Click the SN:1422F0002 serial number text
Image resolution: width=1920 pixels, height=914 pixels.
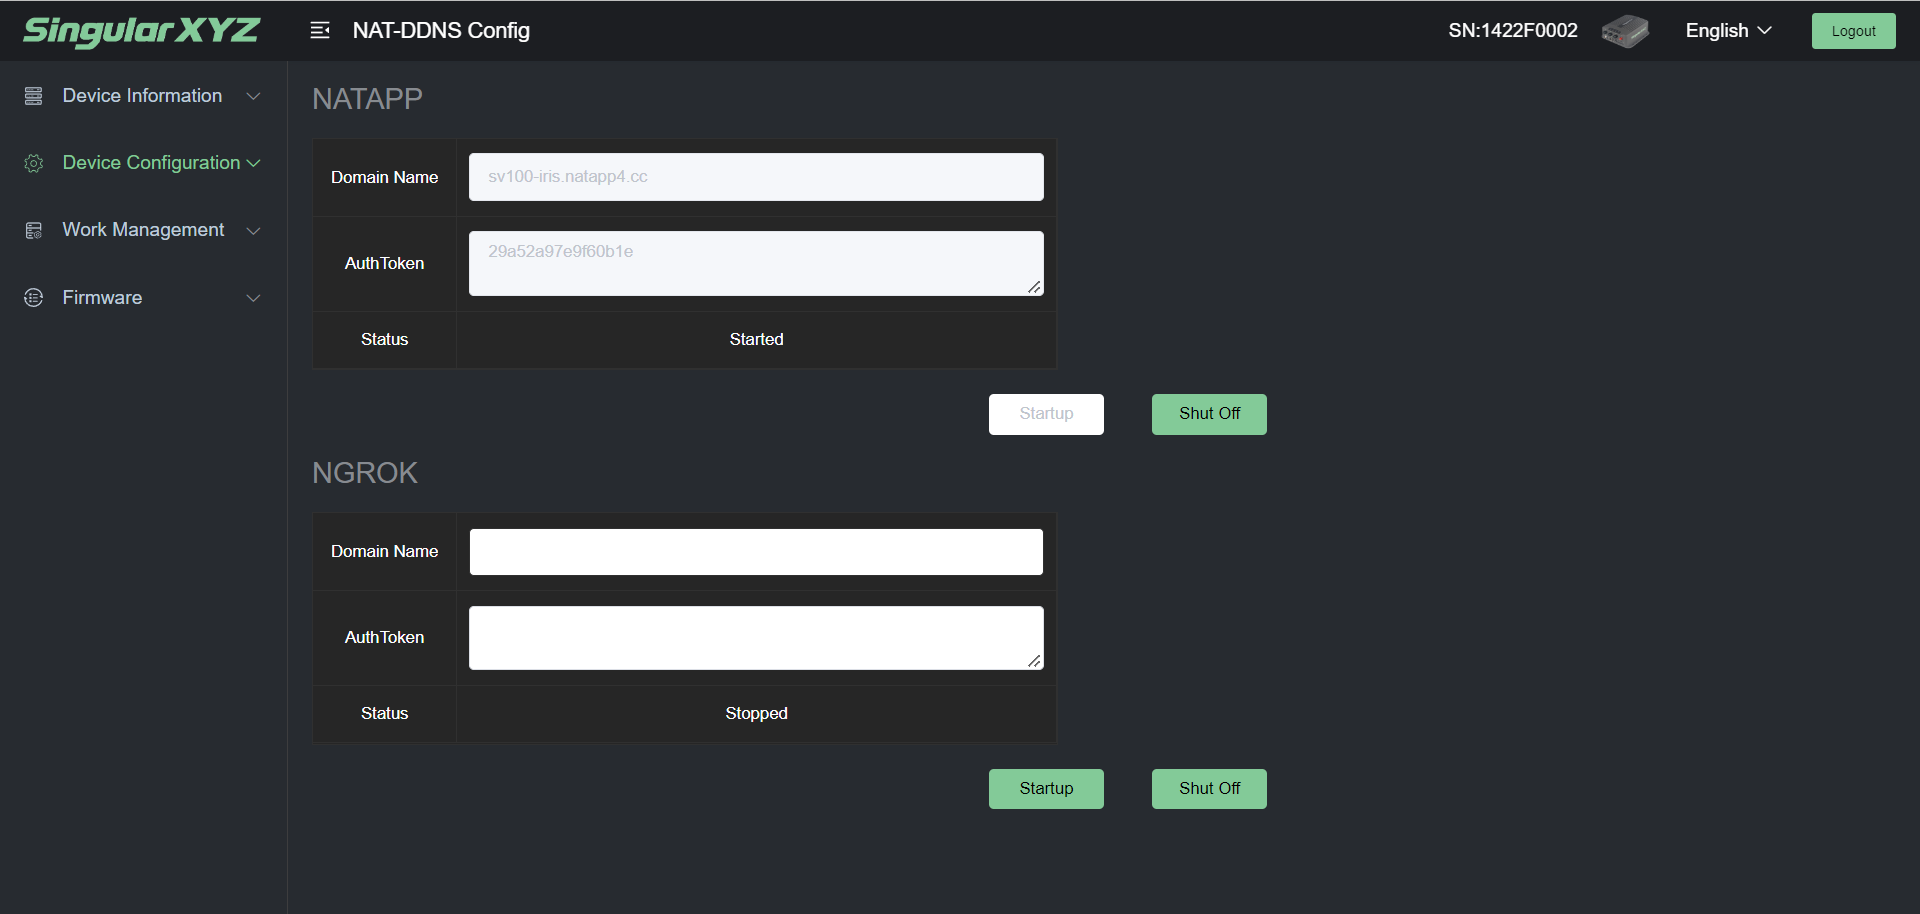1513,31
